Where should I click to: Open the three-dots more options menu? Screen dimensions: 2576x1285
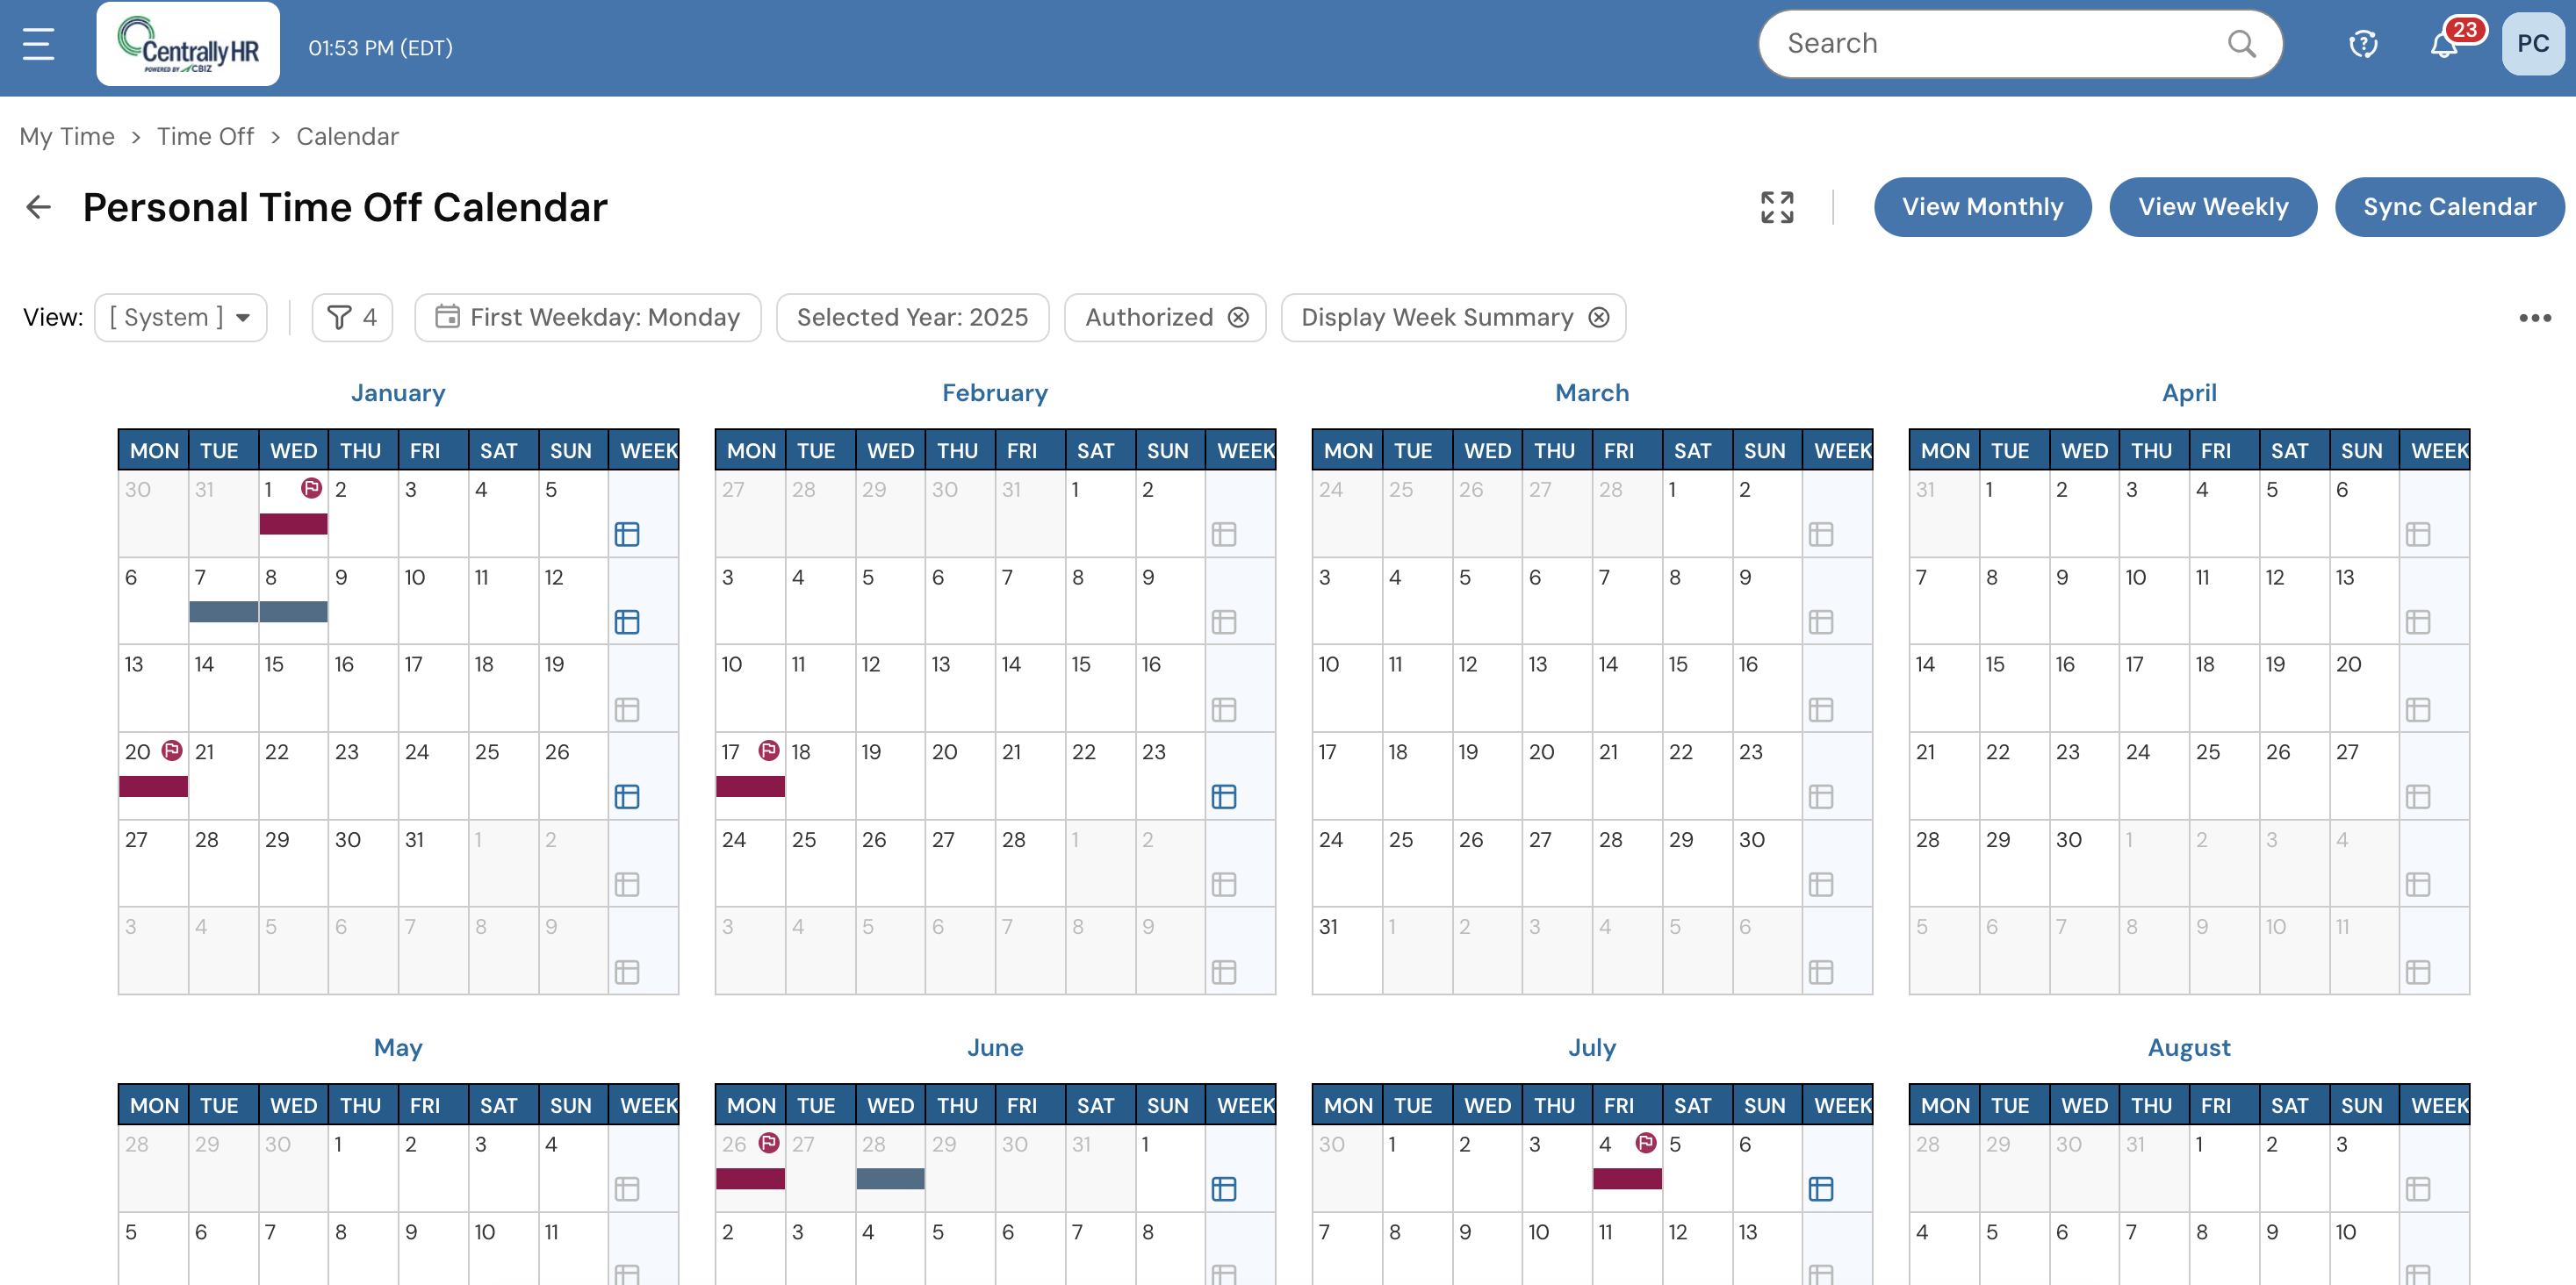click(x=2534, y=318)
